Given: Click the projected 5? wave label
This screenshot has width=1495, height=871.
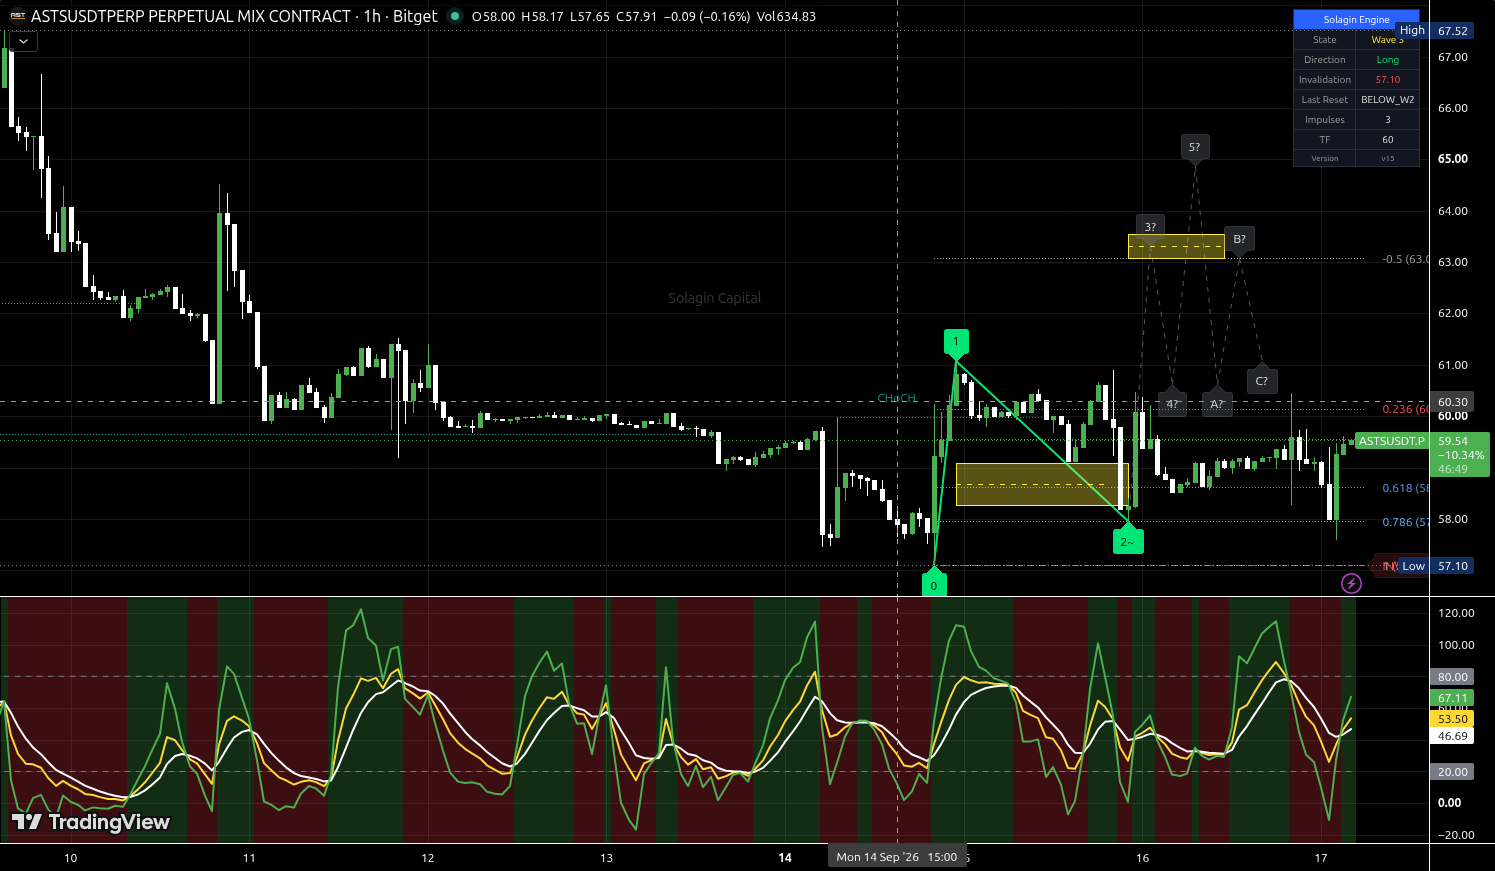Looking at the screenshot, I should coord(1194,147).
